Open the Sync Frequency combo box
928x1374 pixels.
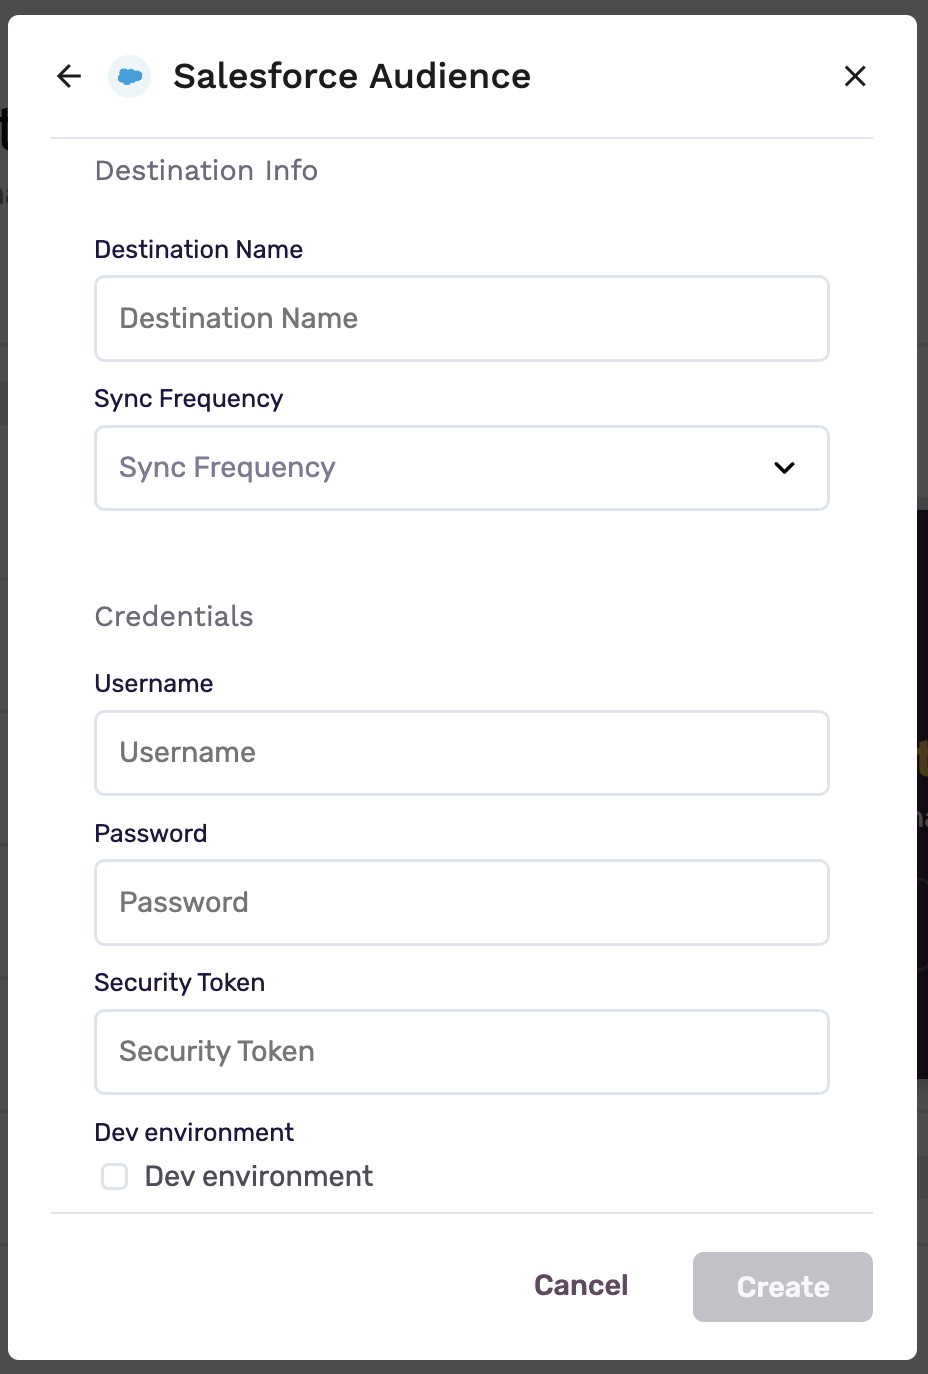pos(440,468)
